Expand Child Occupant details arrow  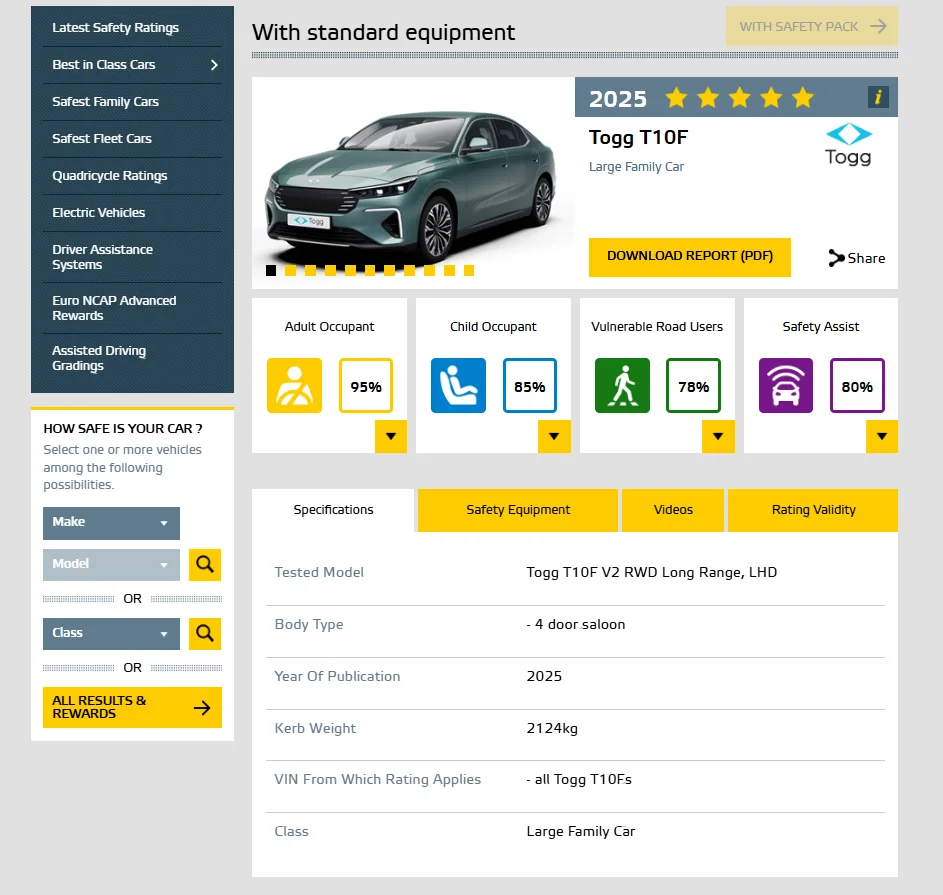(x=554, y=437)
